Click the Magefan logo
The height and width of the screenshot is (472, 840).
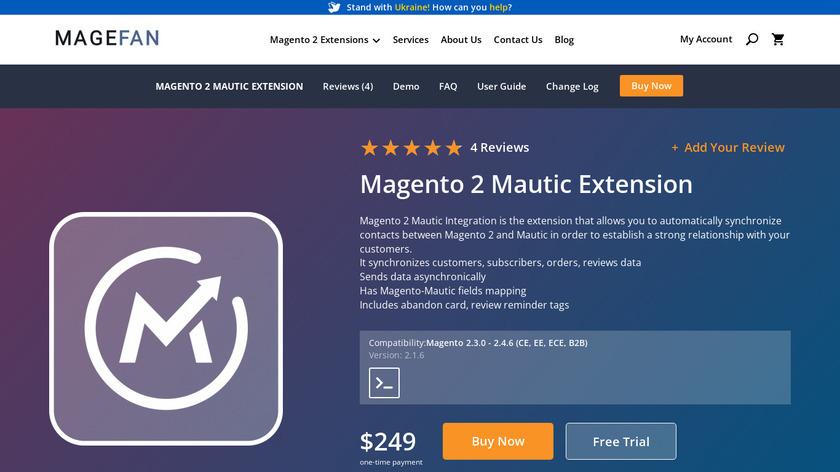(107, 38)
